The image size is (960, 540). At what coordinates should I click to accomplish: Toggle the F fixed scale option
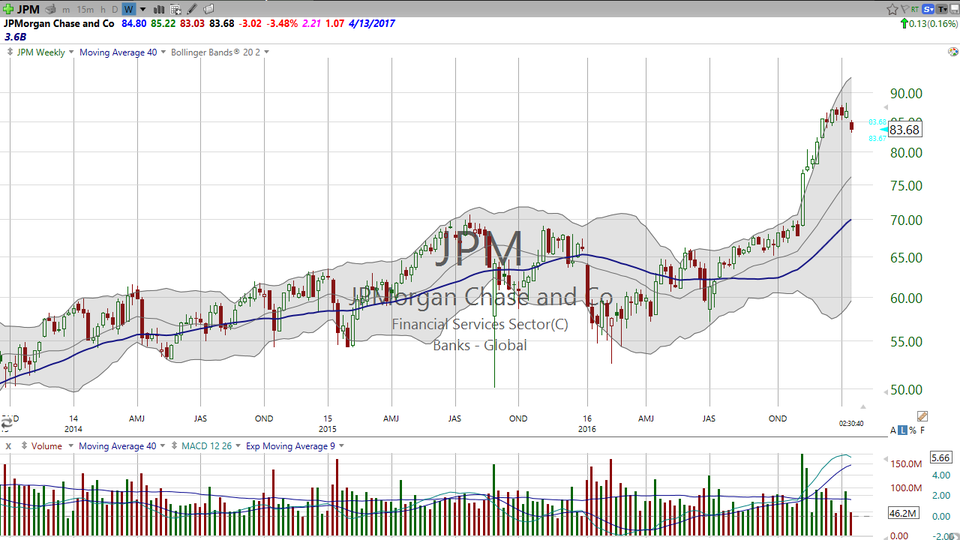(x=923, y=430)
